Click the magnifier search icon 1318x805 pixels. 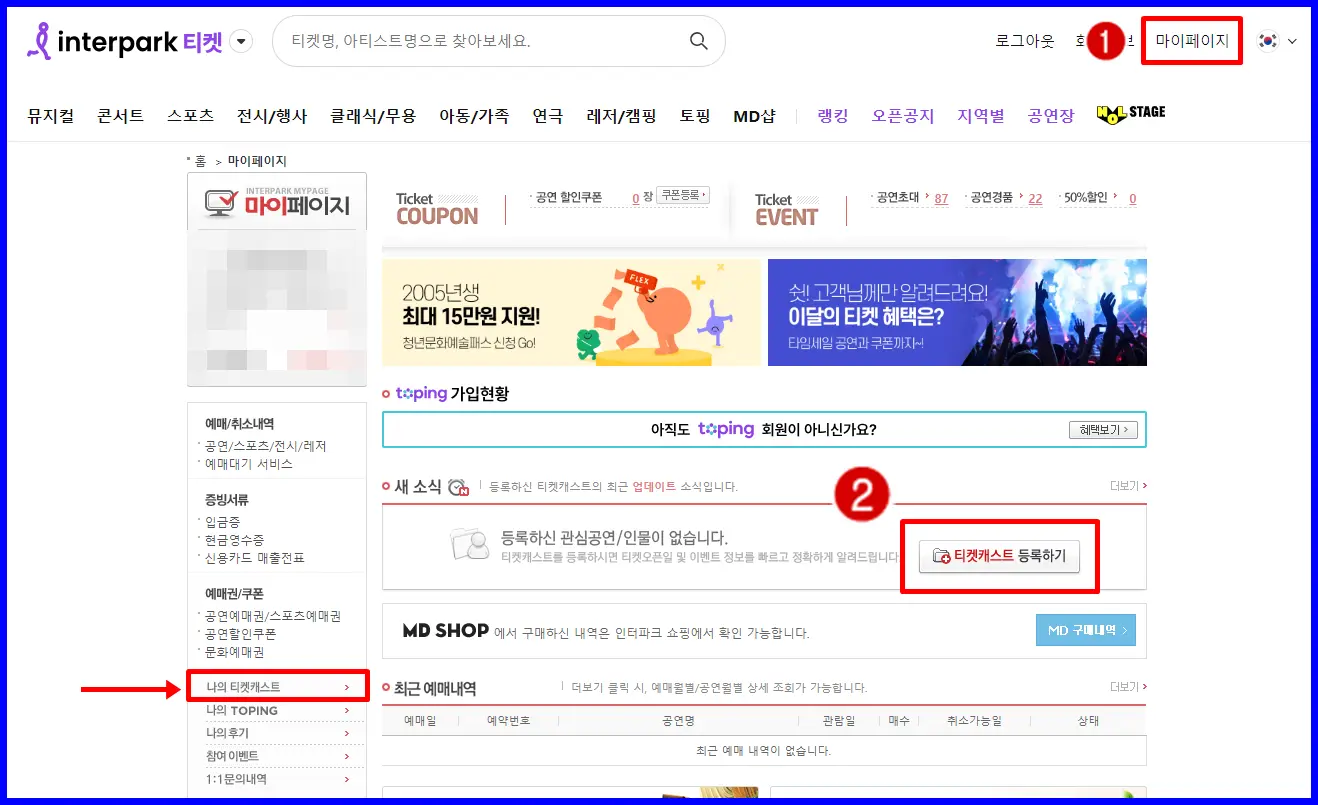point(698,41)
